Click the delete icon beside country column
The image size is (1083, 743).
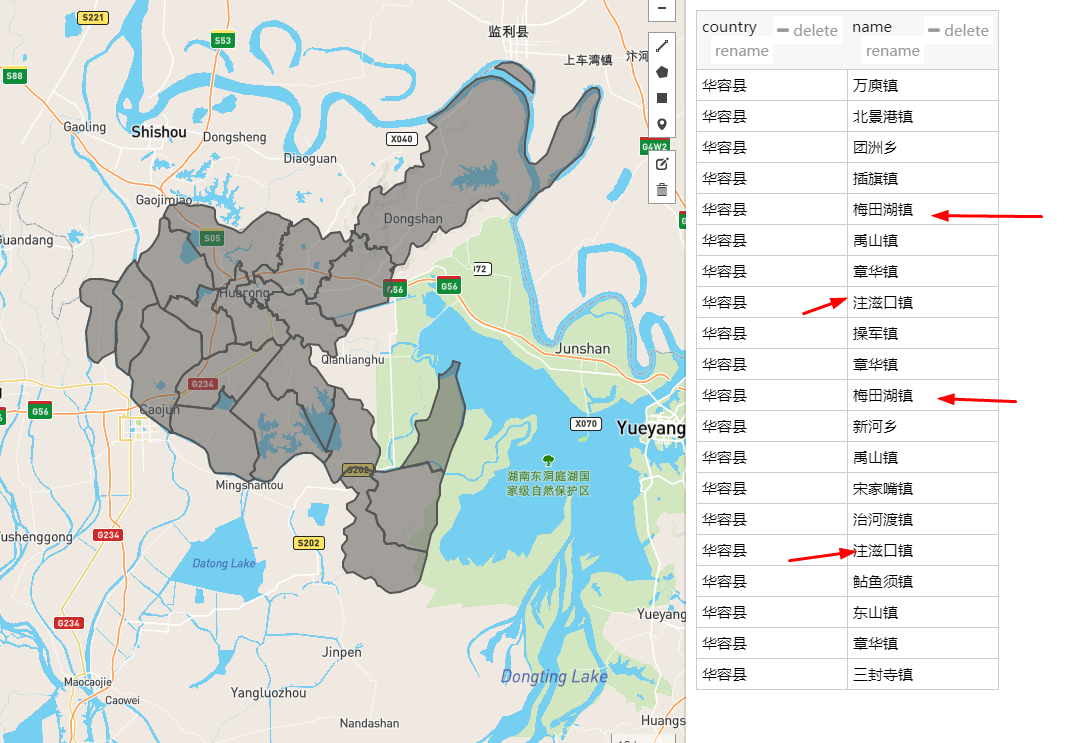tap(807, 30)
